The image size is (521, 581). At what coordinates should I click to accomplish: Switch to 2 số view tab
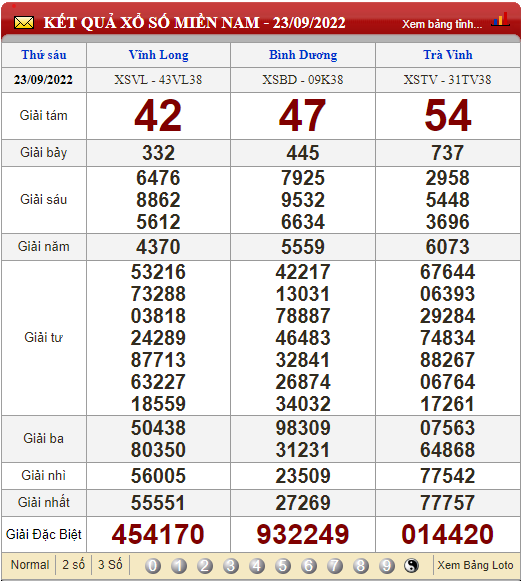73,565
